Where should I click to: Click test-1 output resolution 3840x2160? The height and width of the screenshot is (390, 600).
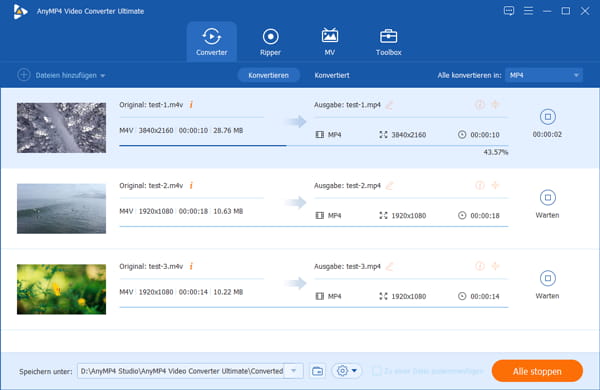pos(408,135)
